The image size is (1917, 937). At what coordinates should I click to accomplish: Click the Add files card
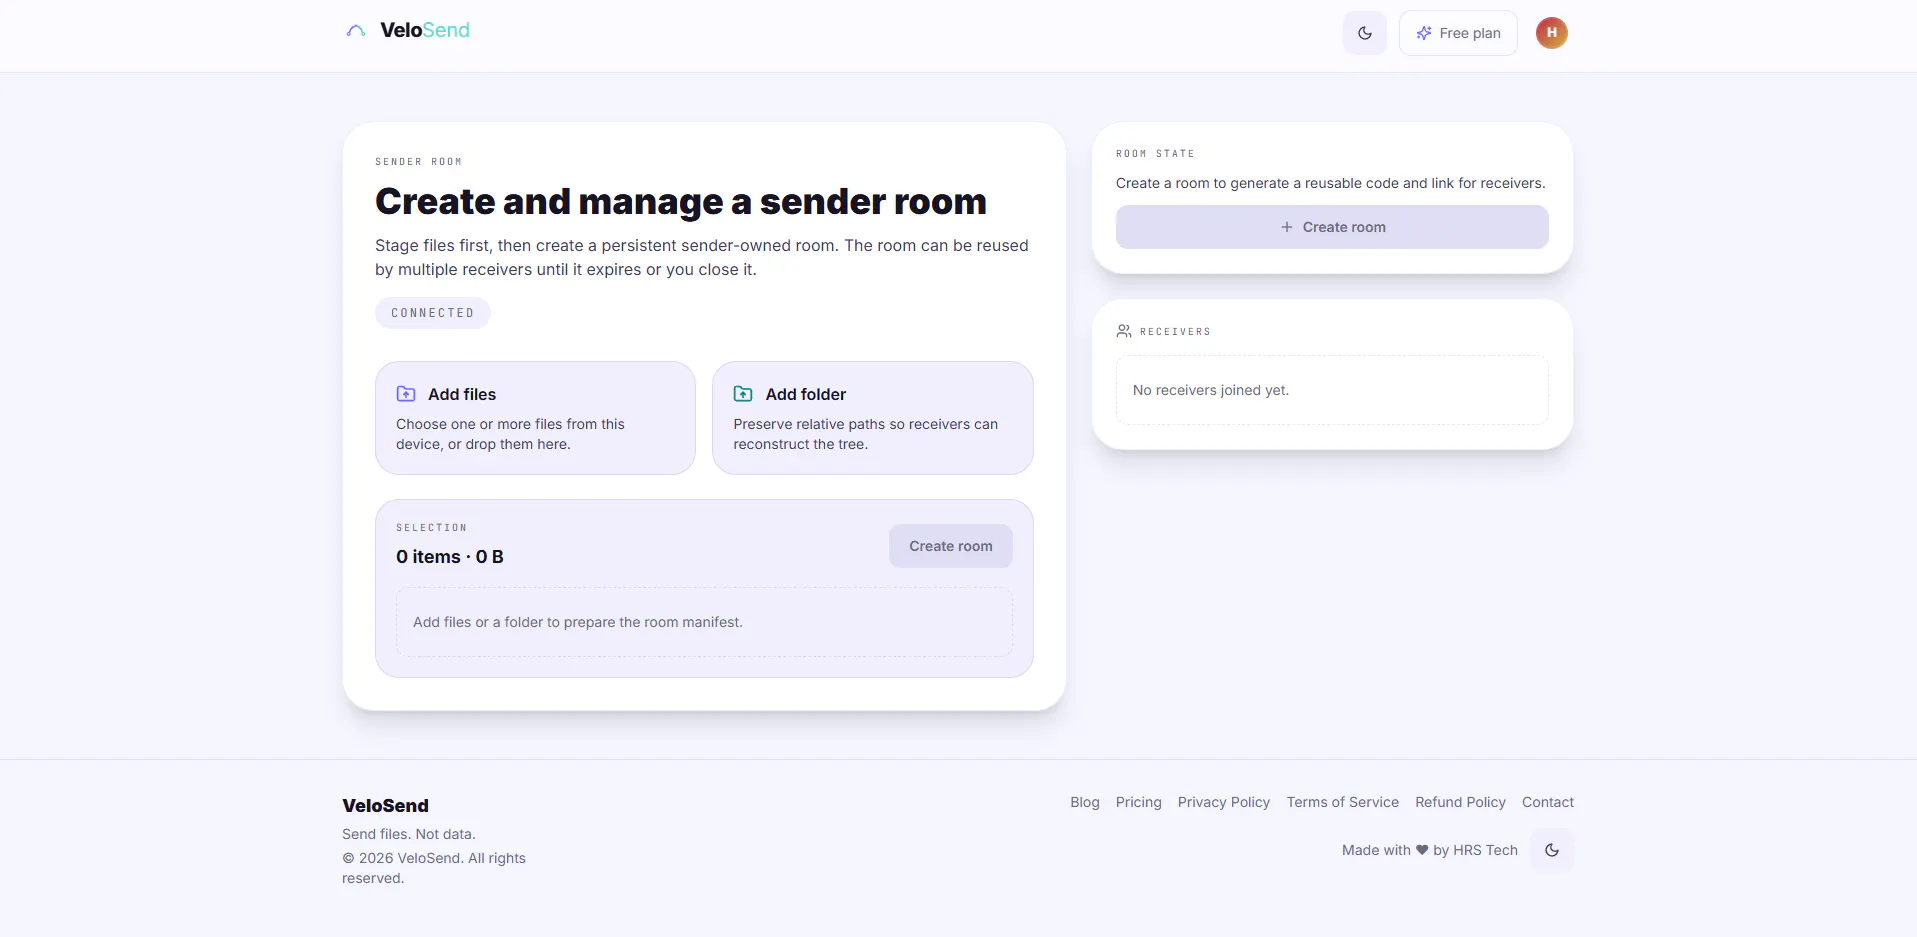pyautogui.click(x=535, y=418)
